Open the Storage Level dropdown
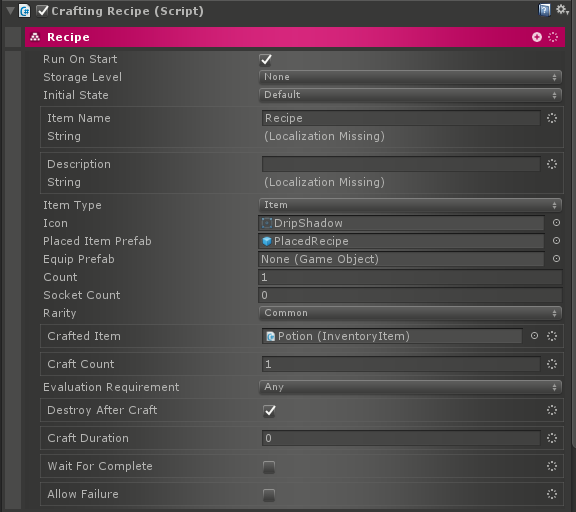This screenshot has height=512, width=576. pyautogui.click(x=410, y=77)
